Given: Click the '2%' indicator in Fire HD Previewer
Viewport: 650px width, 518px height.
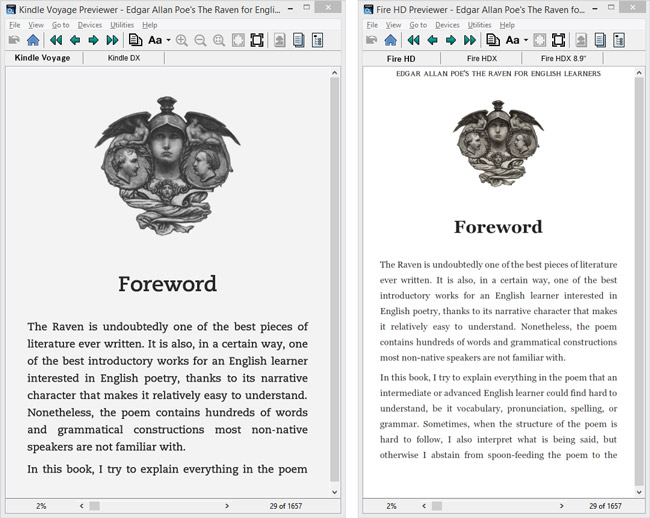Looking at the screenshot, I should pyautogui.click(x=391, y=506).
